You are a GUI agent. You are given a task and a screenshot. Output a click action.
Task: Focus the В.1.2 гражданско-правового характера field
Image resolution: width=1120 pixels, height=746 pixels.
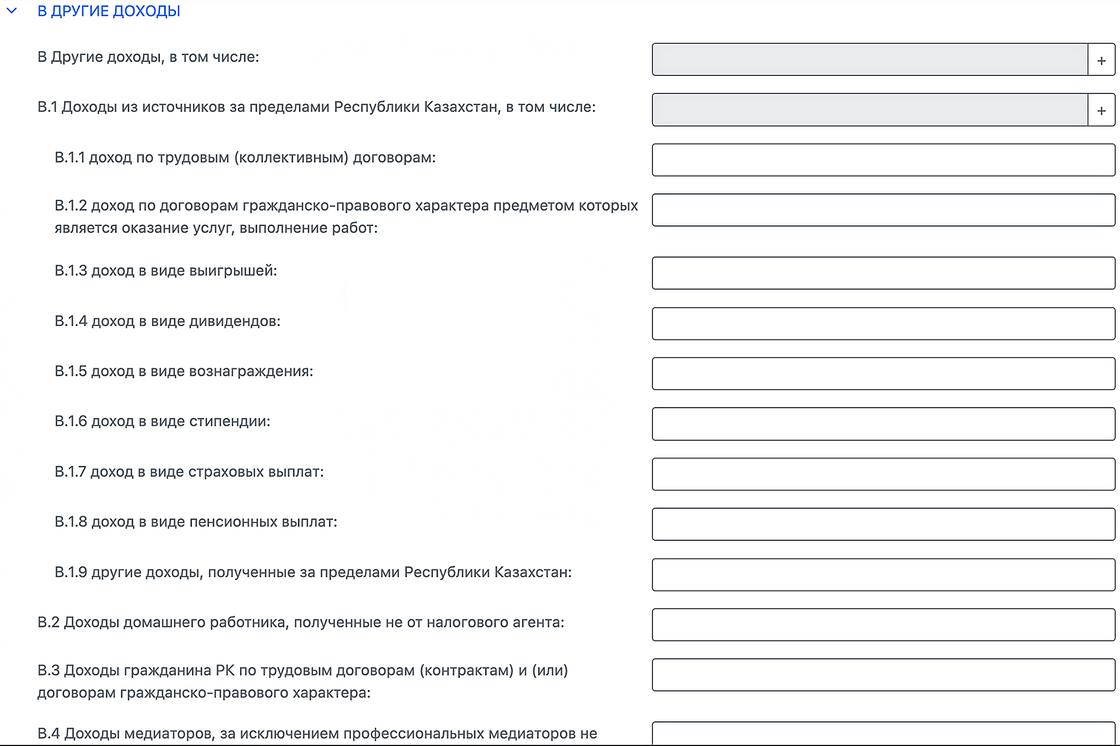pos(883,210)
